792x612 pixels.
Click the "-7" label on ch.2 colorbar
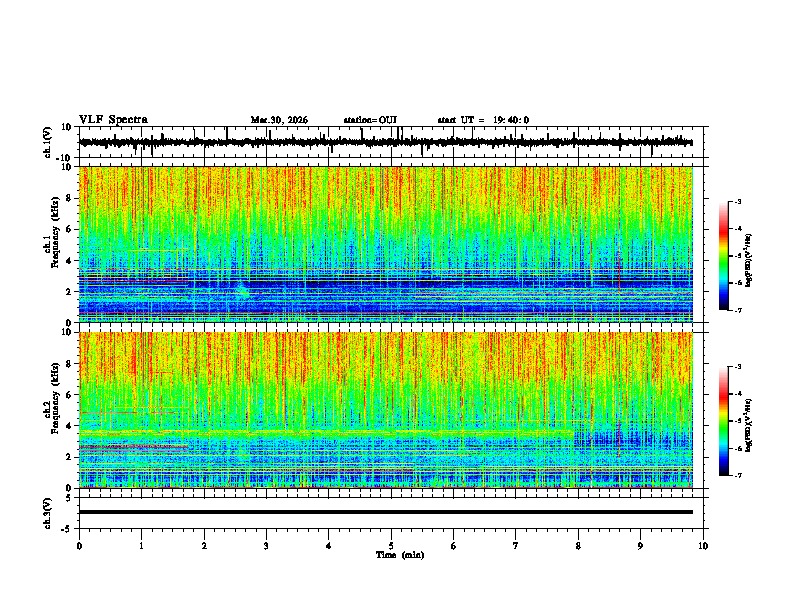738,475
